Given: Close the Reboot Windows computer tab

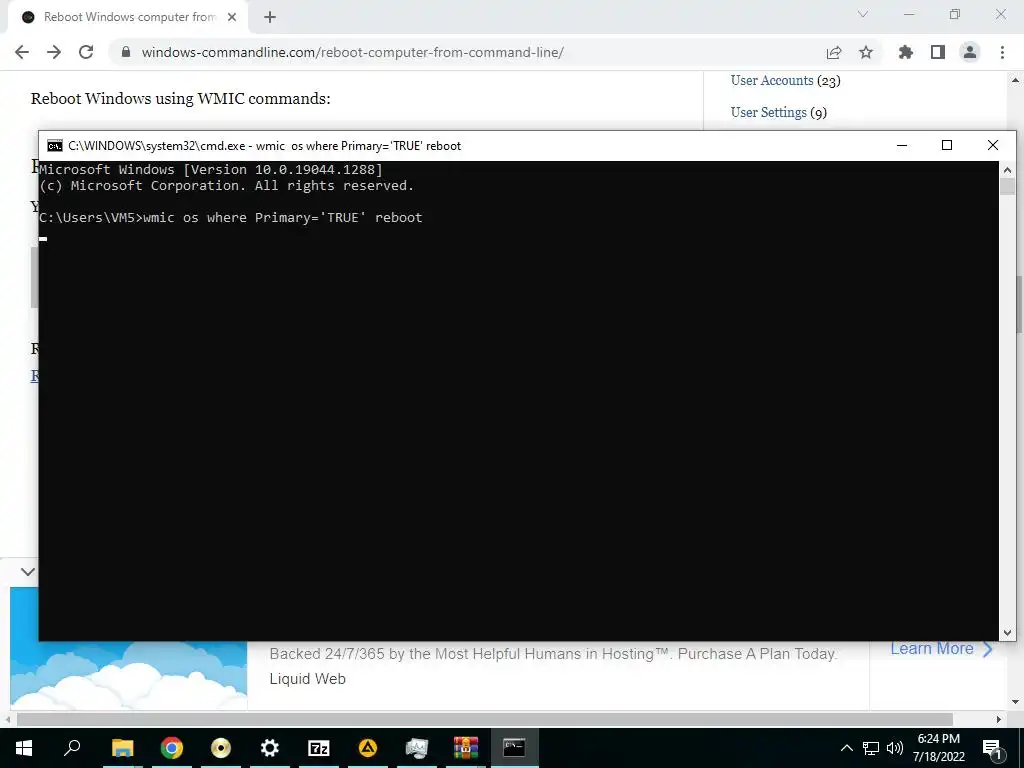Looking at the screenshot, I should 232,17.
